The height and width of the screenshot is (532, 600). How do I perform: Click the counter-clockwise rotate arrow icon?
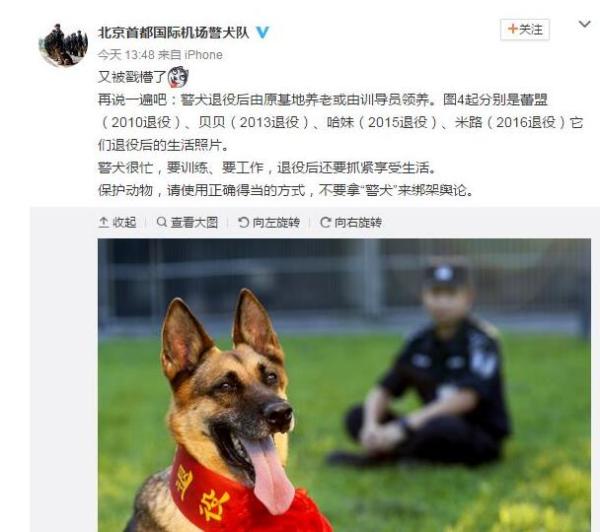(243, 222)
